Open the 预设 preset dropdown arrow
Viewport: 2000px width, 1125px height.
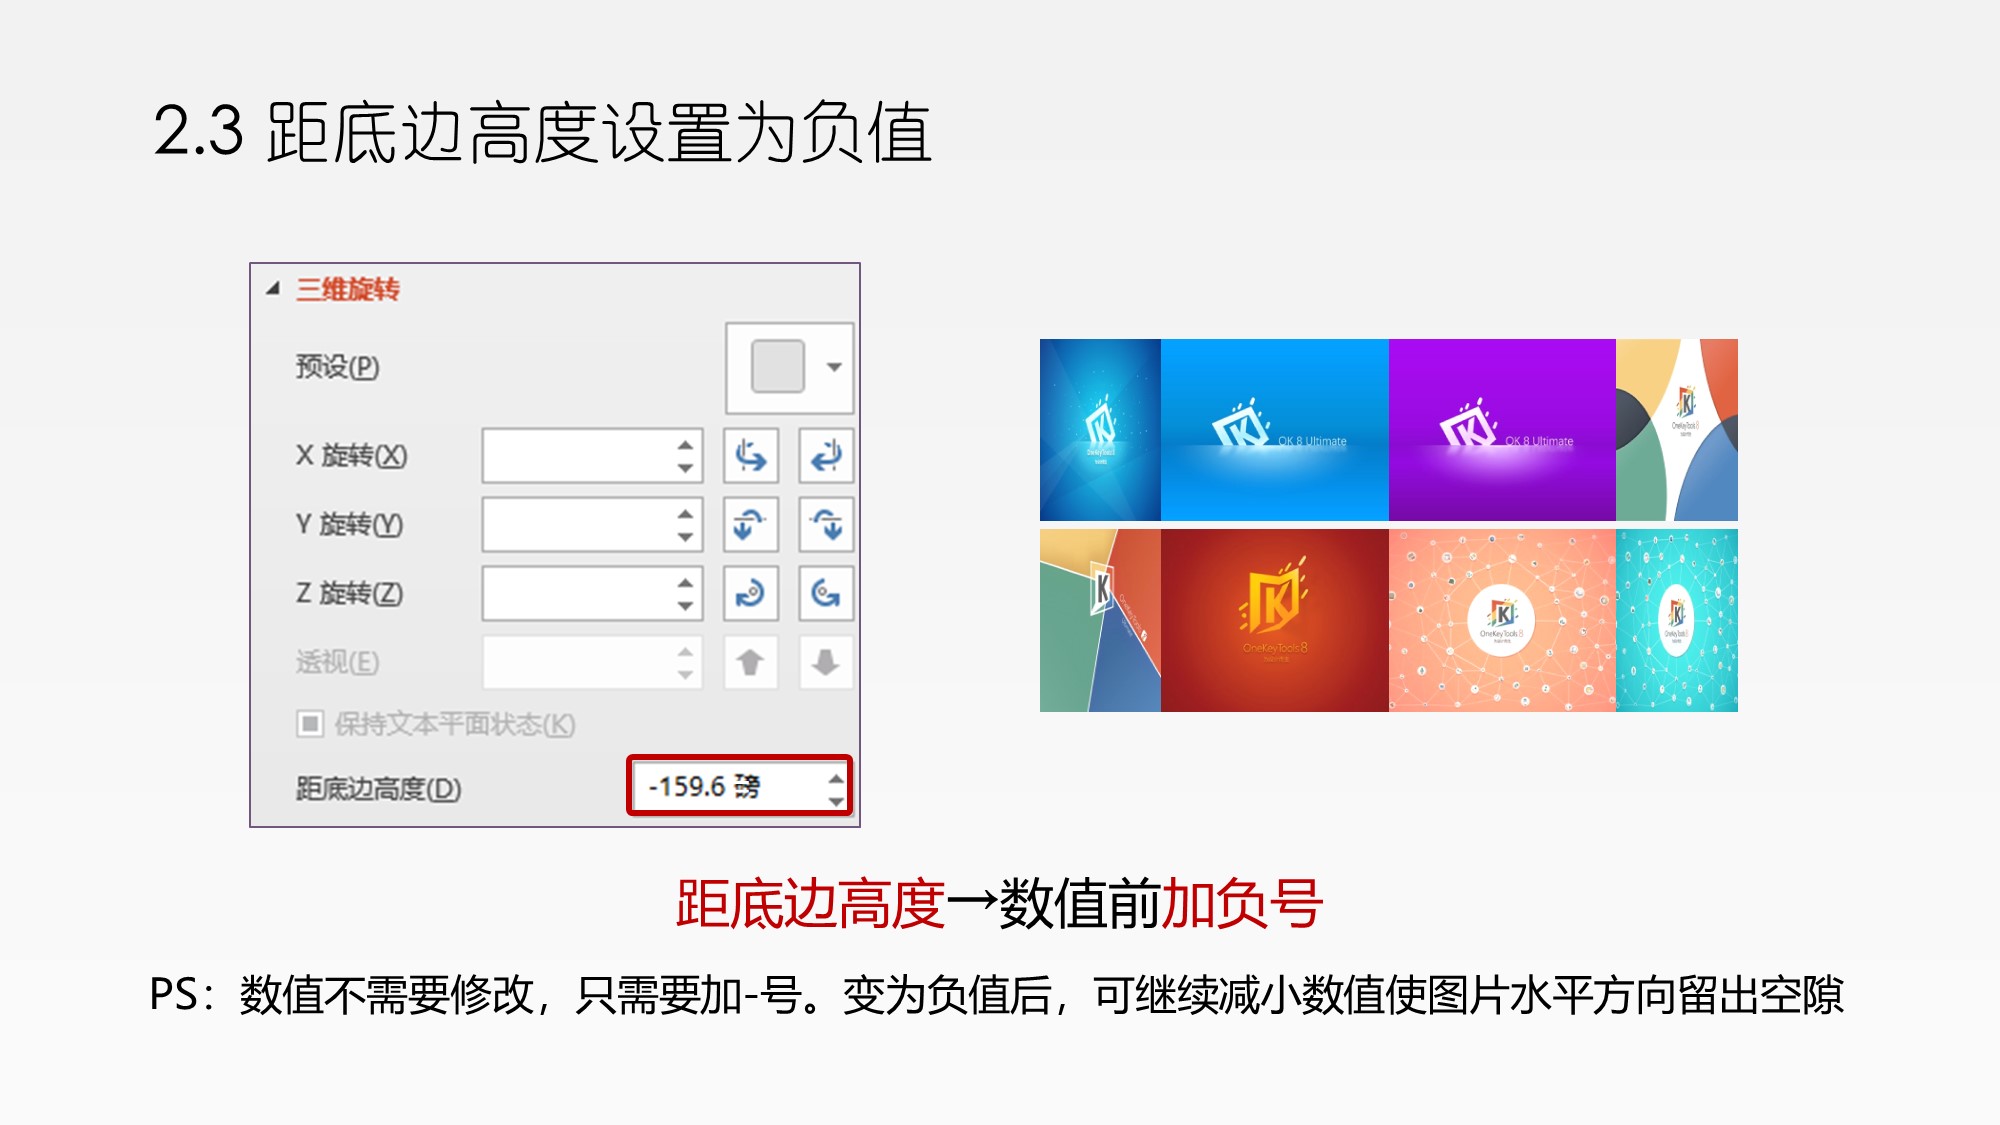[x=834, y=367]
